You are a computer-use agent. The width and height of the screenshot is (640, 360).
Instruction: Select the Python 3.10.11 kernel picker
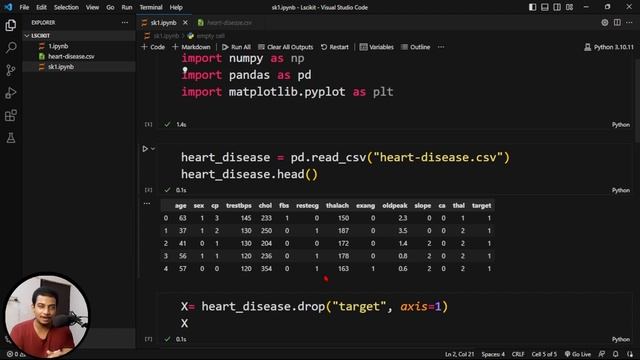[x=609, y=47]
